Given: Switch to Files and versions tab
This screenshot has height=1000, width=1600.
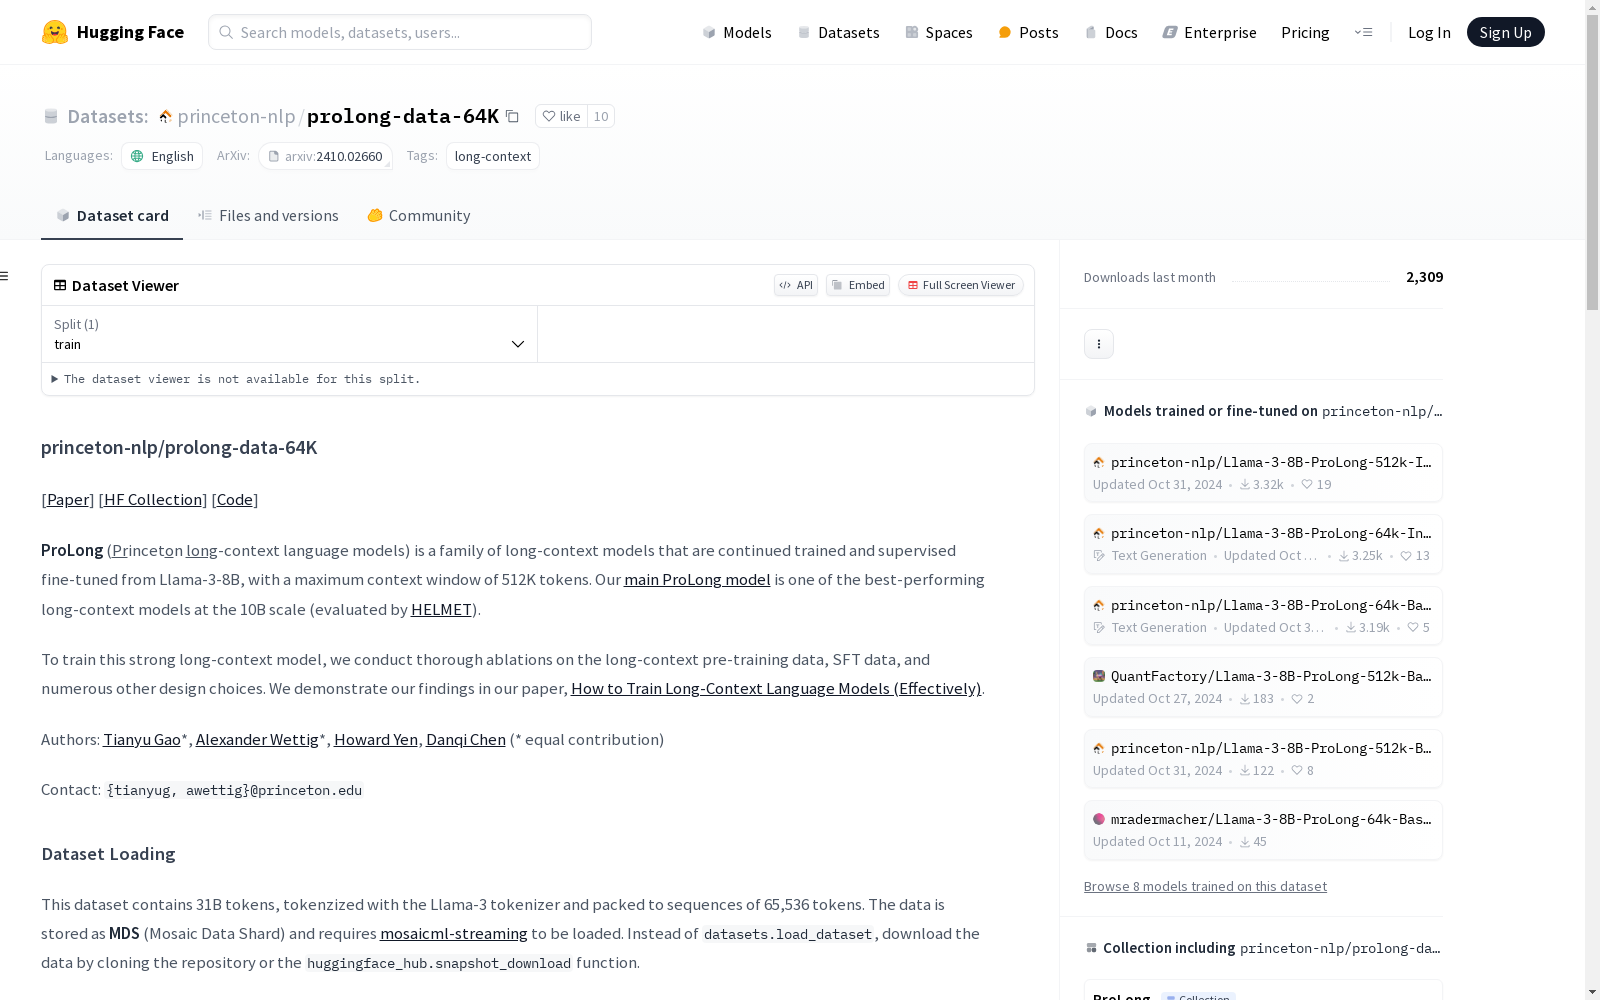Looking at the screenshot, I should [268, 216].
